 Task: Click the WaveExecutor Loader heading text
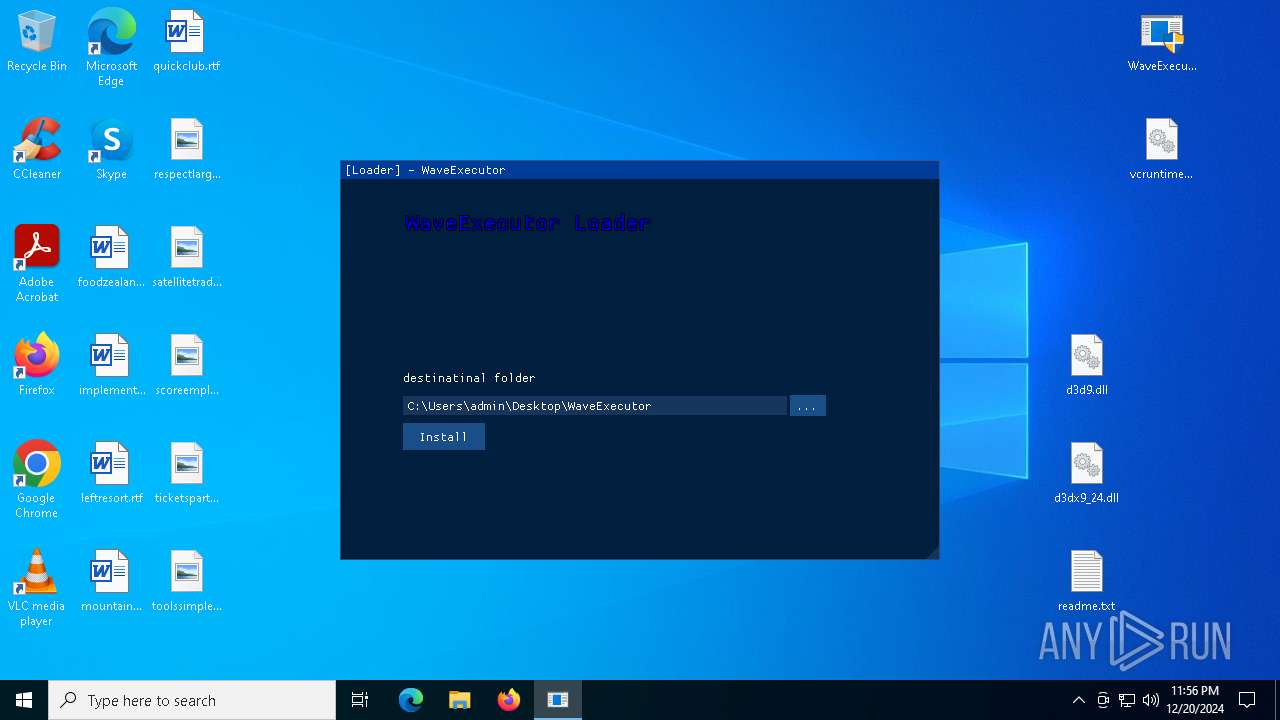coord(527,223)
